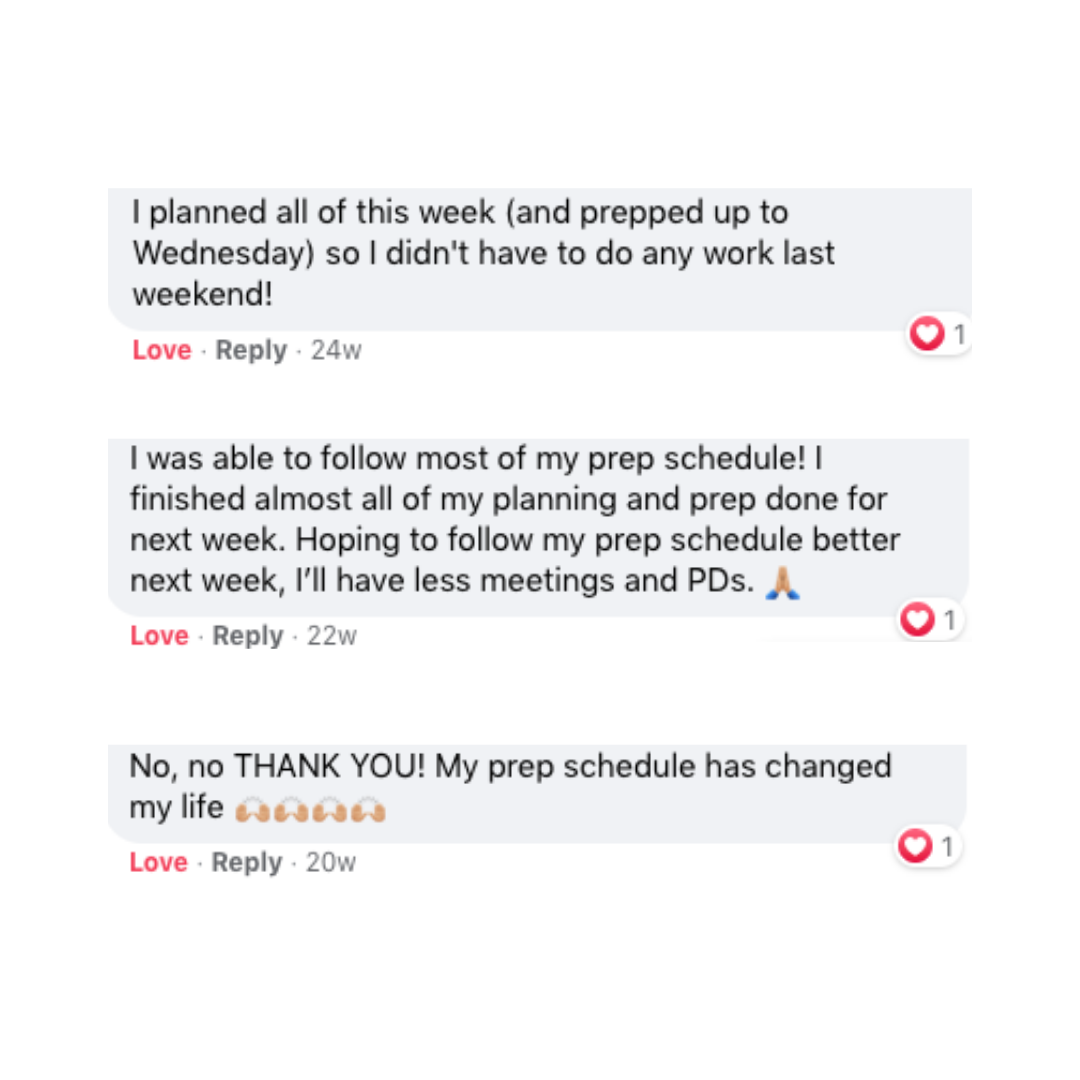Select the 'prep schedule has changed my life' bubble

(x=537, y=793)
